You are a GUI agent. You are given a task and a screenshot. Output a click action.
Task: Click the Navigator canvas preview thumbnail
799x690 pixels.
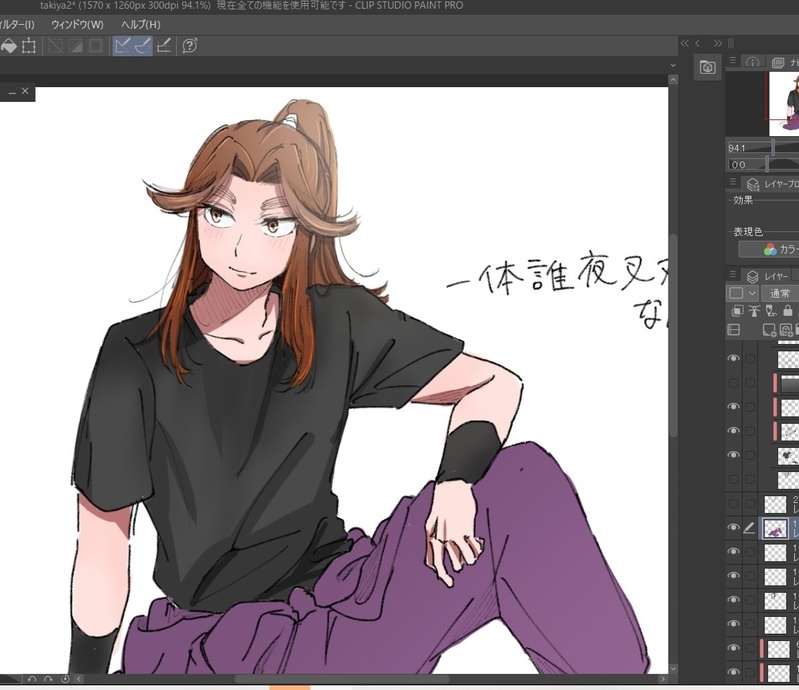784,103
